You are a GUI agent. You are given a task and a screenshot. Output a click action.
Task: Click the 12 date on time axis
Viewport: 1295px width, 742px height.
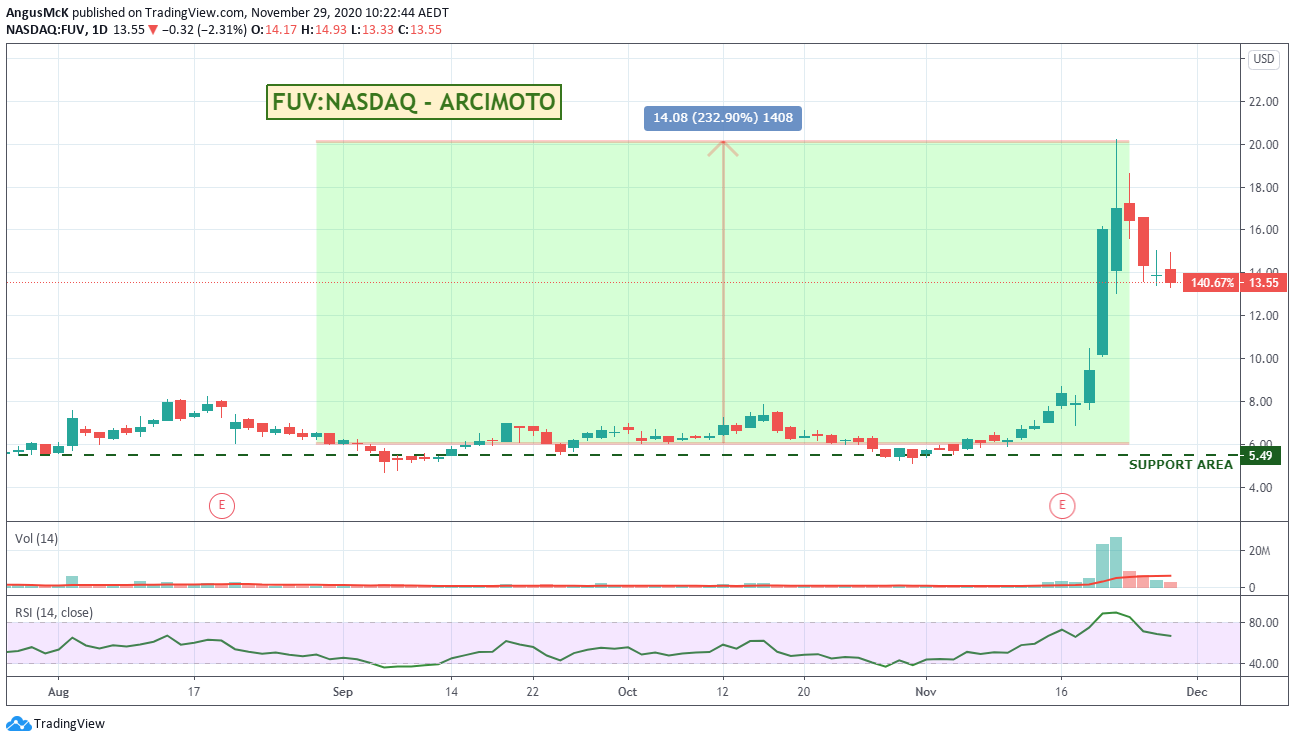pos(723,691)
